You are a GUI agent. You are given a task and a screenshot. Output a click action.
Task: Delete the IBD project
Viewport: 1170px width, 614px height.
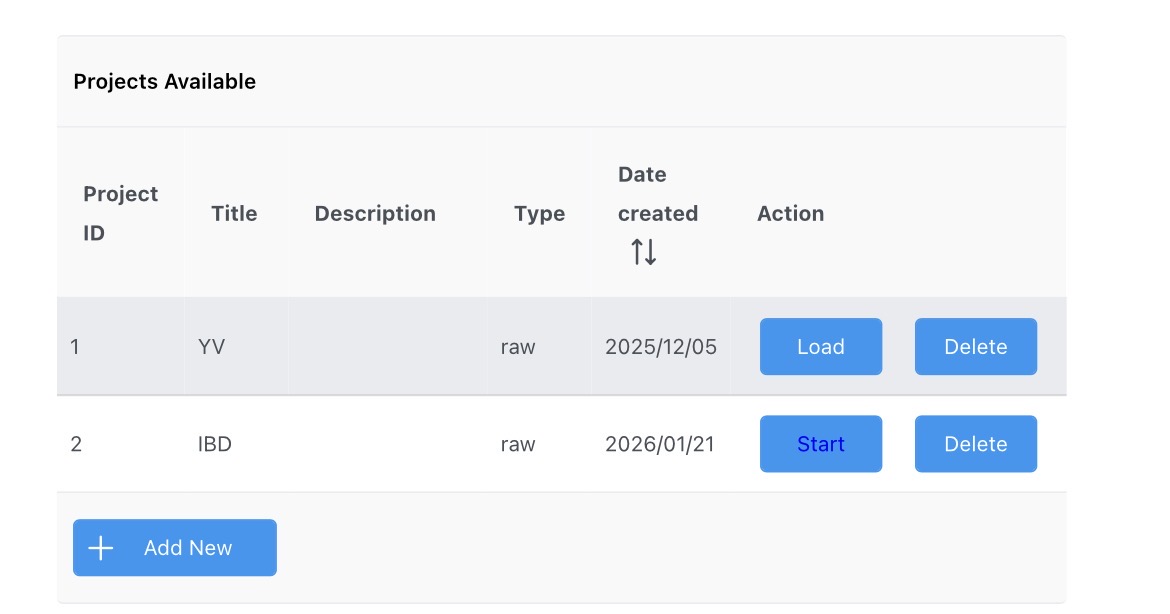pyautogui.click(x=975, y=444)
